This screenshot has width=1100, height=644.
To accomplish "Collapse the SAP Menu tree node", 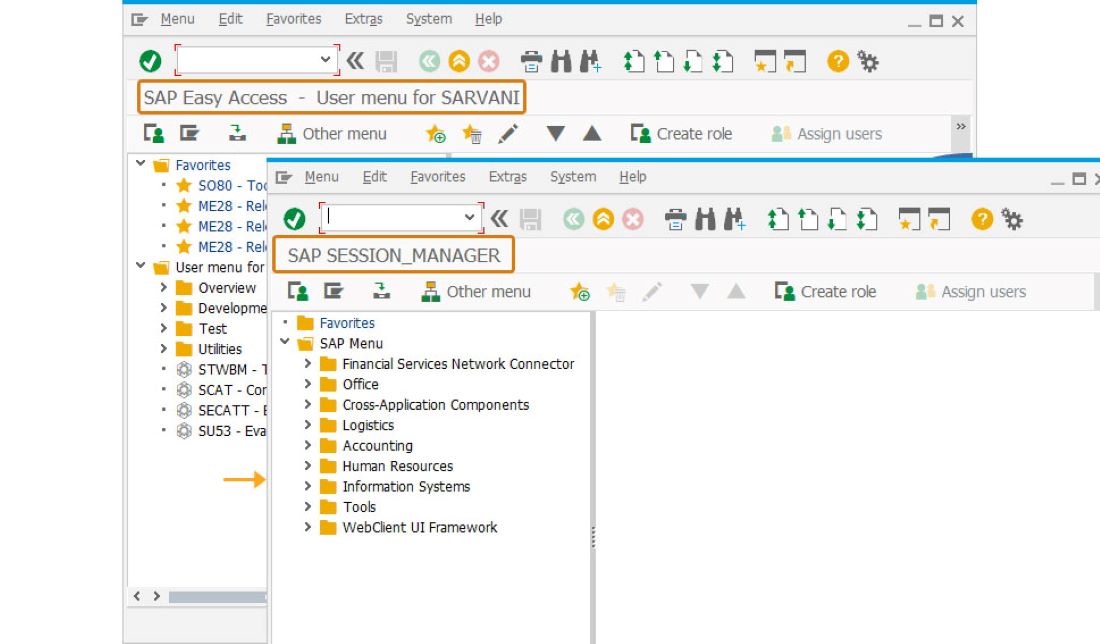I will click(x=285, y=342).
